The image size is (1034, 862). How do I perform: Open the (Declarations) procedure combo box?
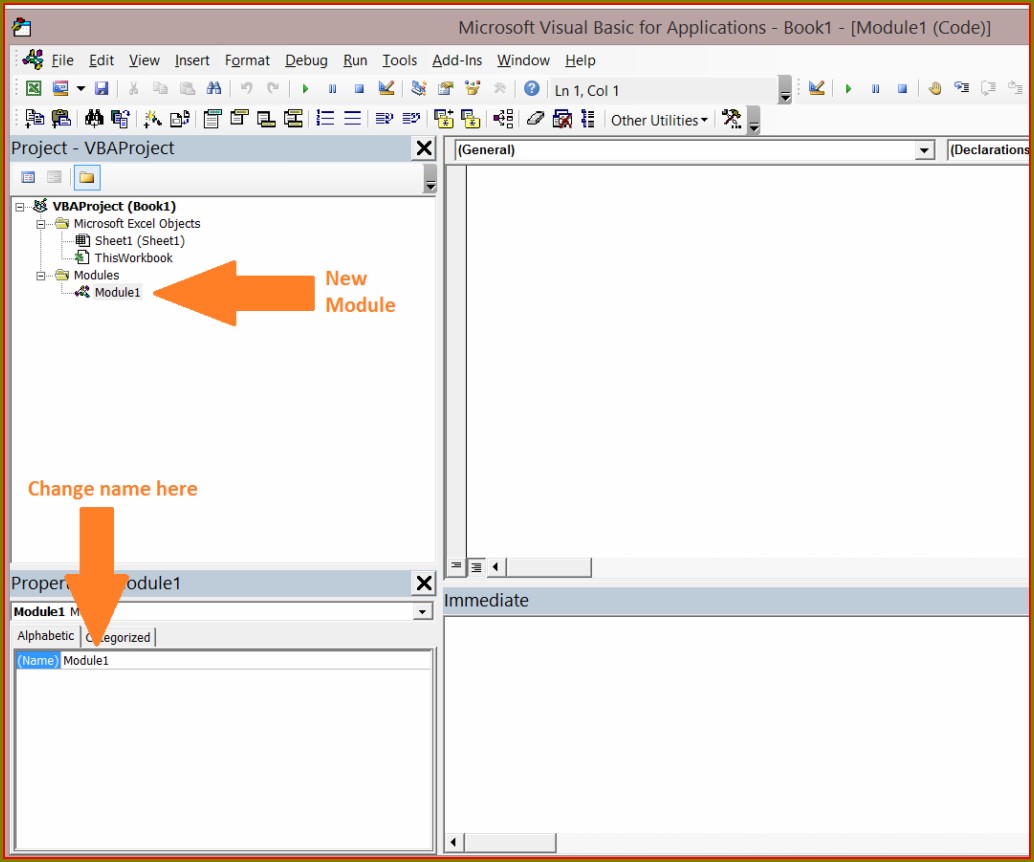tap(989, 150)
